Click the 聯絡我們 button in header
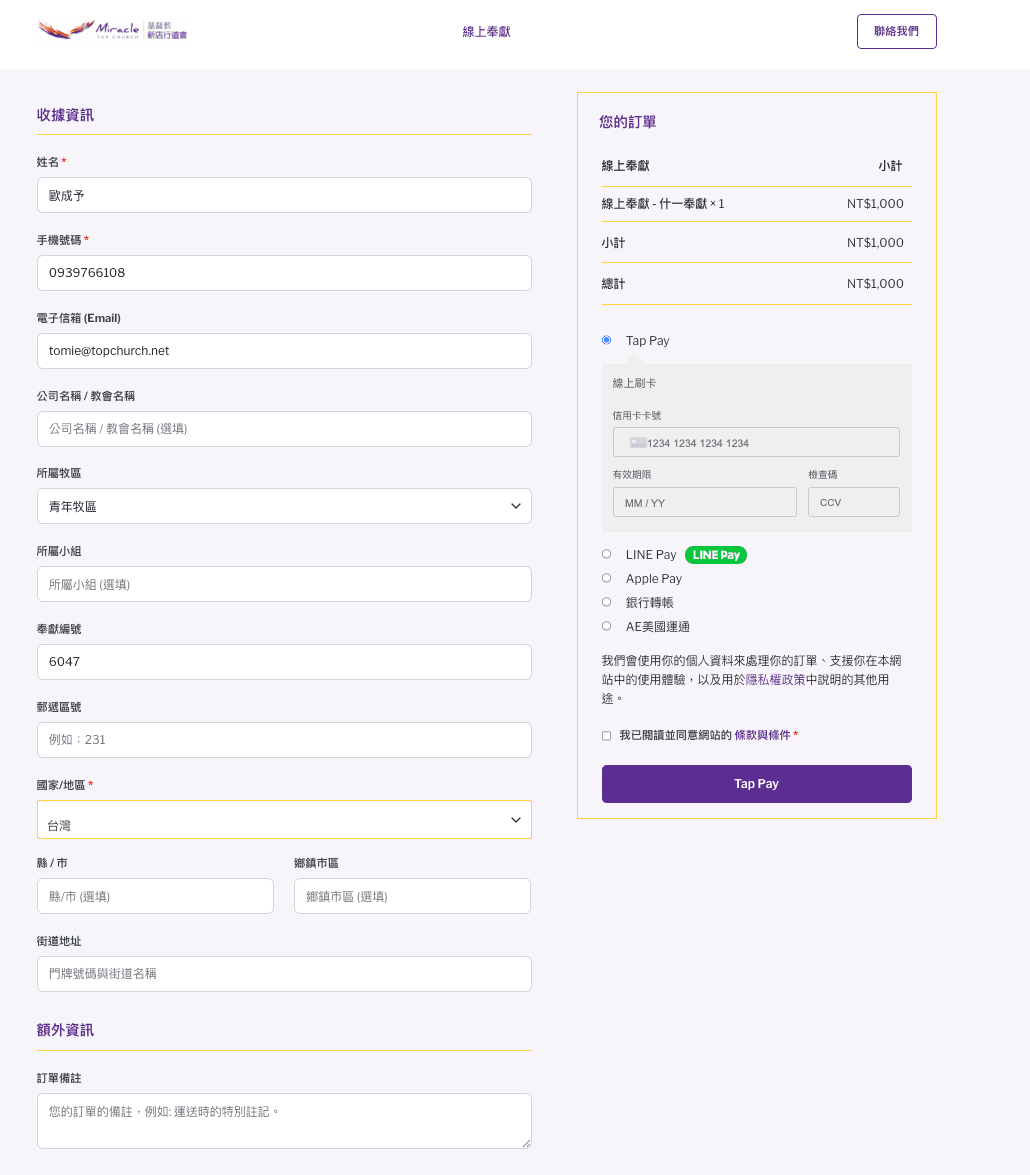 pyautogui.click(x=896, y=32)
